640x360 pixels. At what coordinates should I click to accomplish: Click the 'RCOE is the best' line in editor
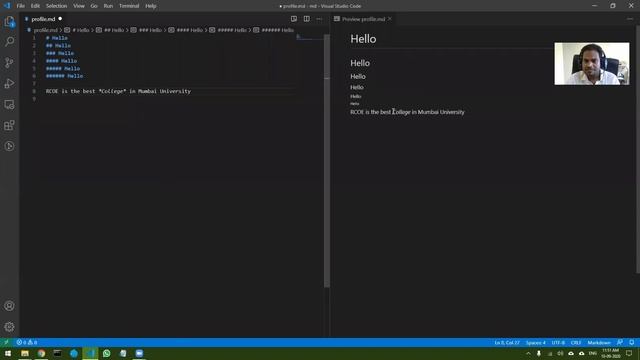[x=118, y=91]
